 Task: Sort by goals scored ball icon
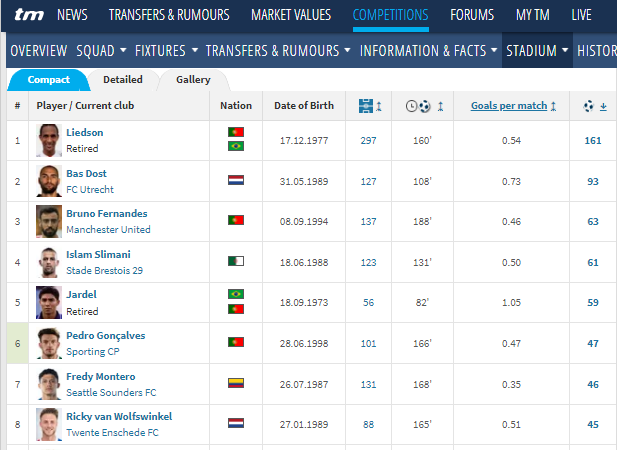[590, 105]
